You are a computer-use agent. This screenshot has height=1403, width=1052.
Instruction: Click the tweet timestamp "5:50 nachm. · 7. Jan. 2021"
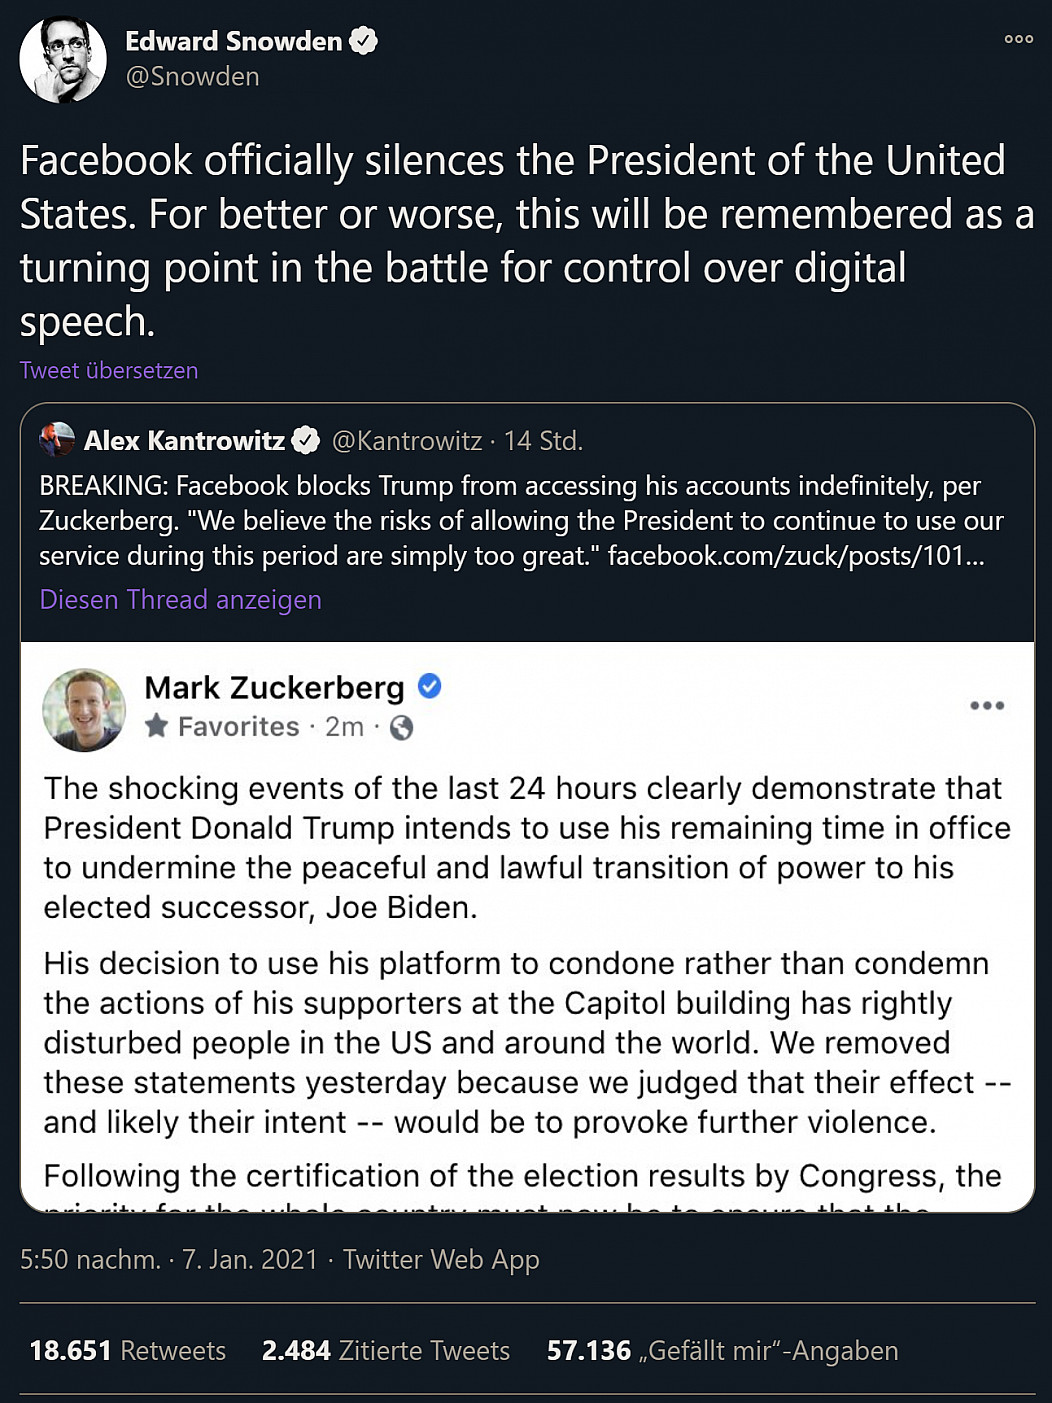click(169, 1259)
